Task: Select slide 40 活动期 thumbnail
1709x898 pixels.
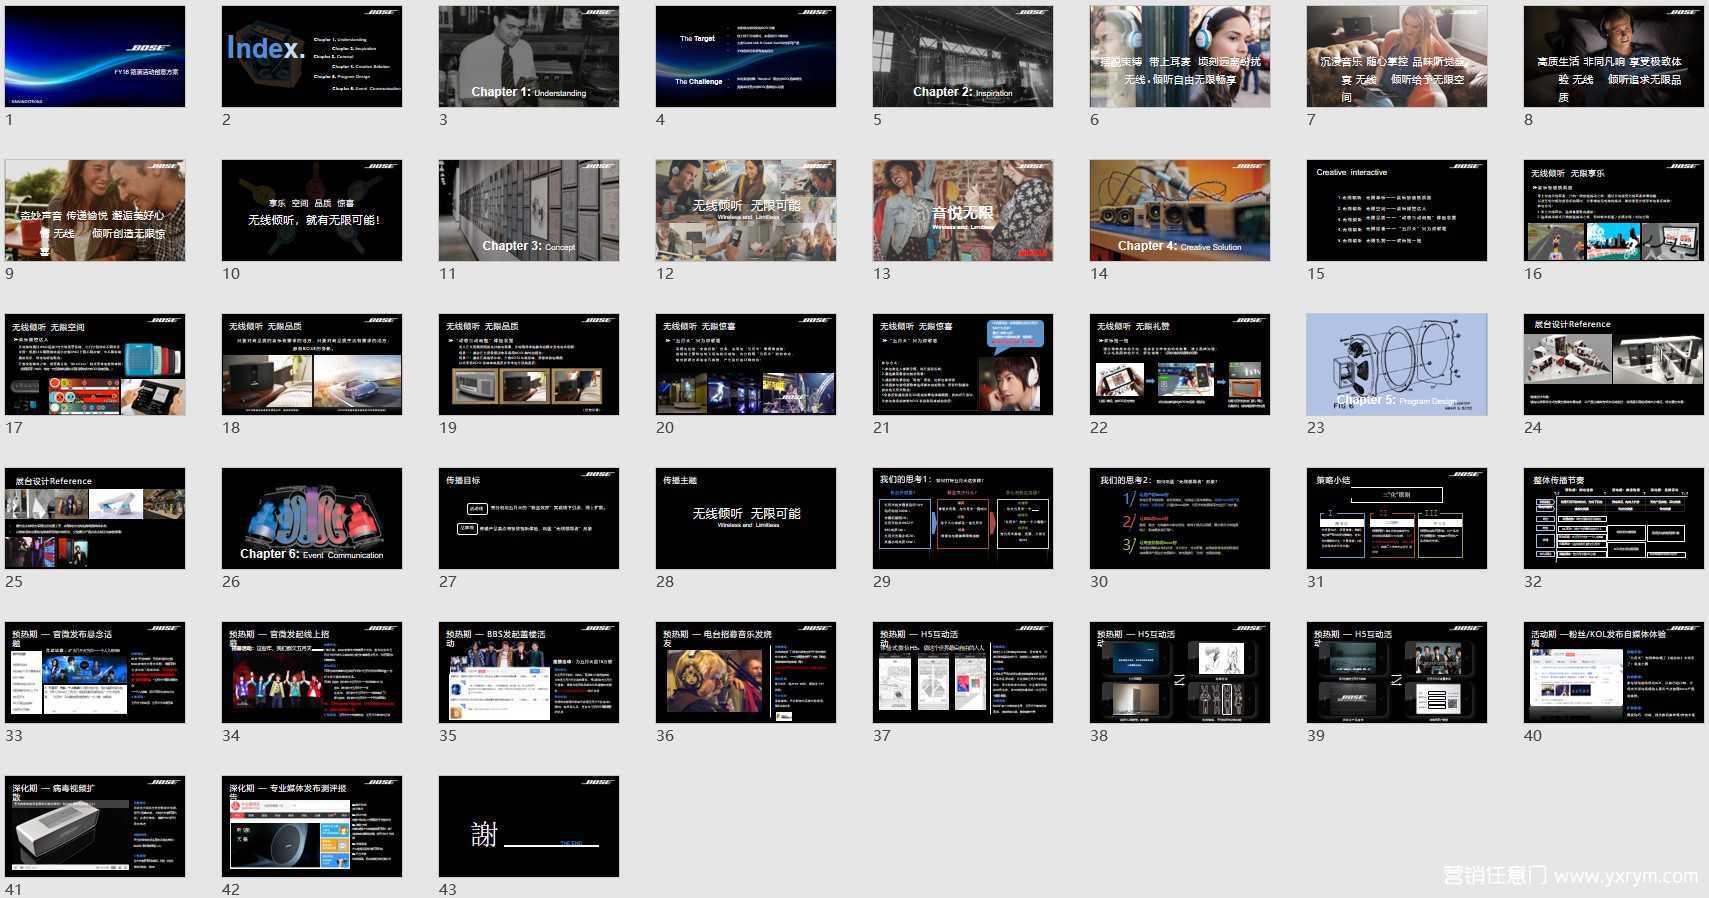Action: 1614,672
